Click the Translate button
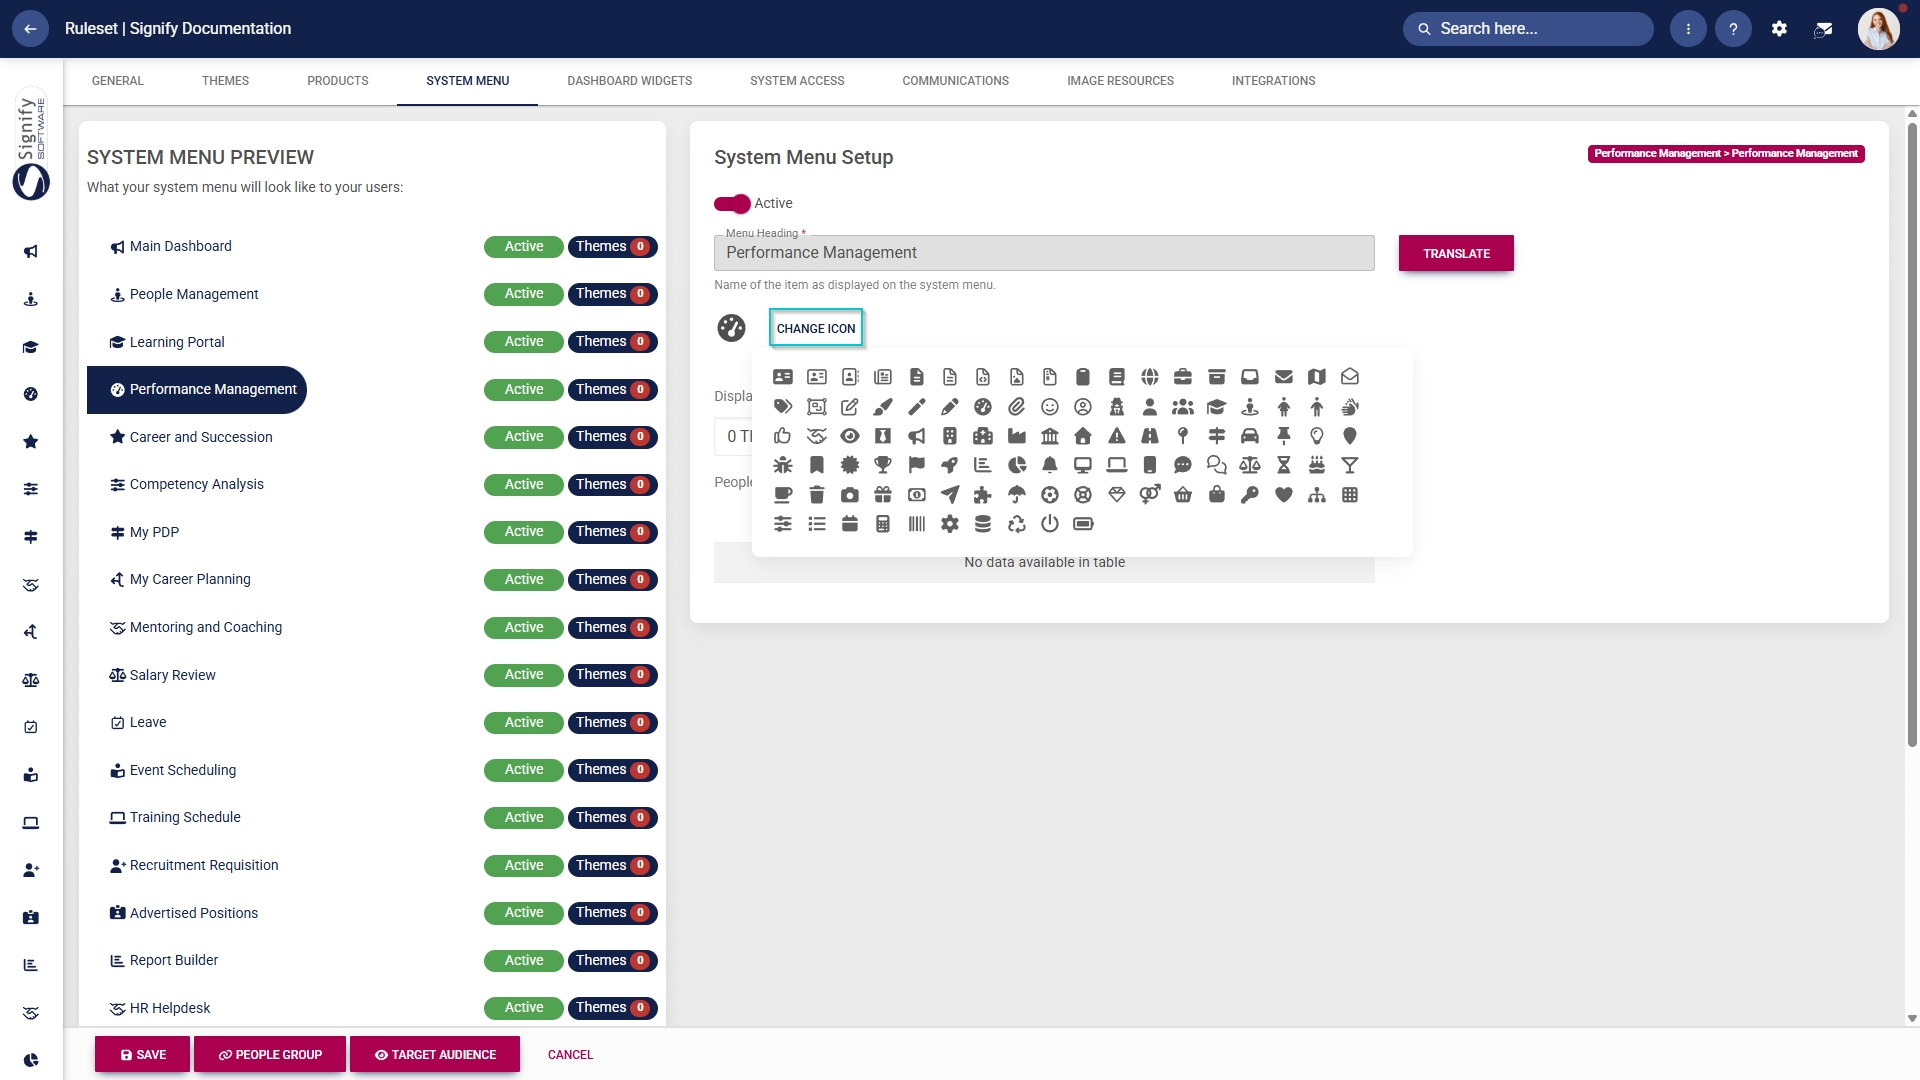The height and width of the screenshot is (1080, 1920). click(1456, 254)
